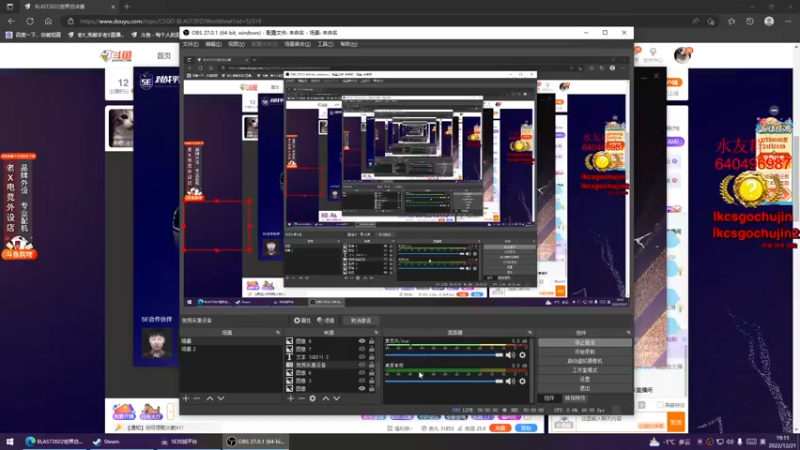Open the 编辑 menu in OBS
800x450 pixels.
[213, 44]
